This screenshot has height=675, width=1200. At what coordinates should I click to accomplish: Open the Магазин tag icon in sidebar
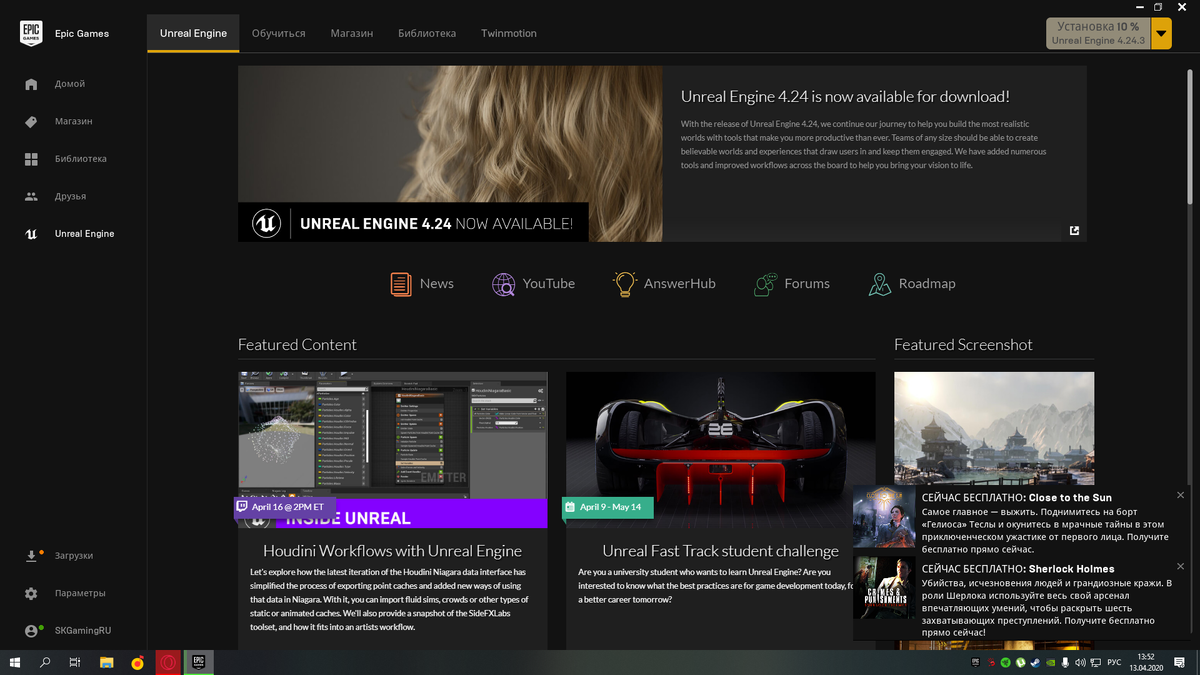pos(31,121)
